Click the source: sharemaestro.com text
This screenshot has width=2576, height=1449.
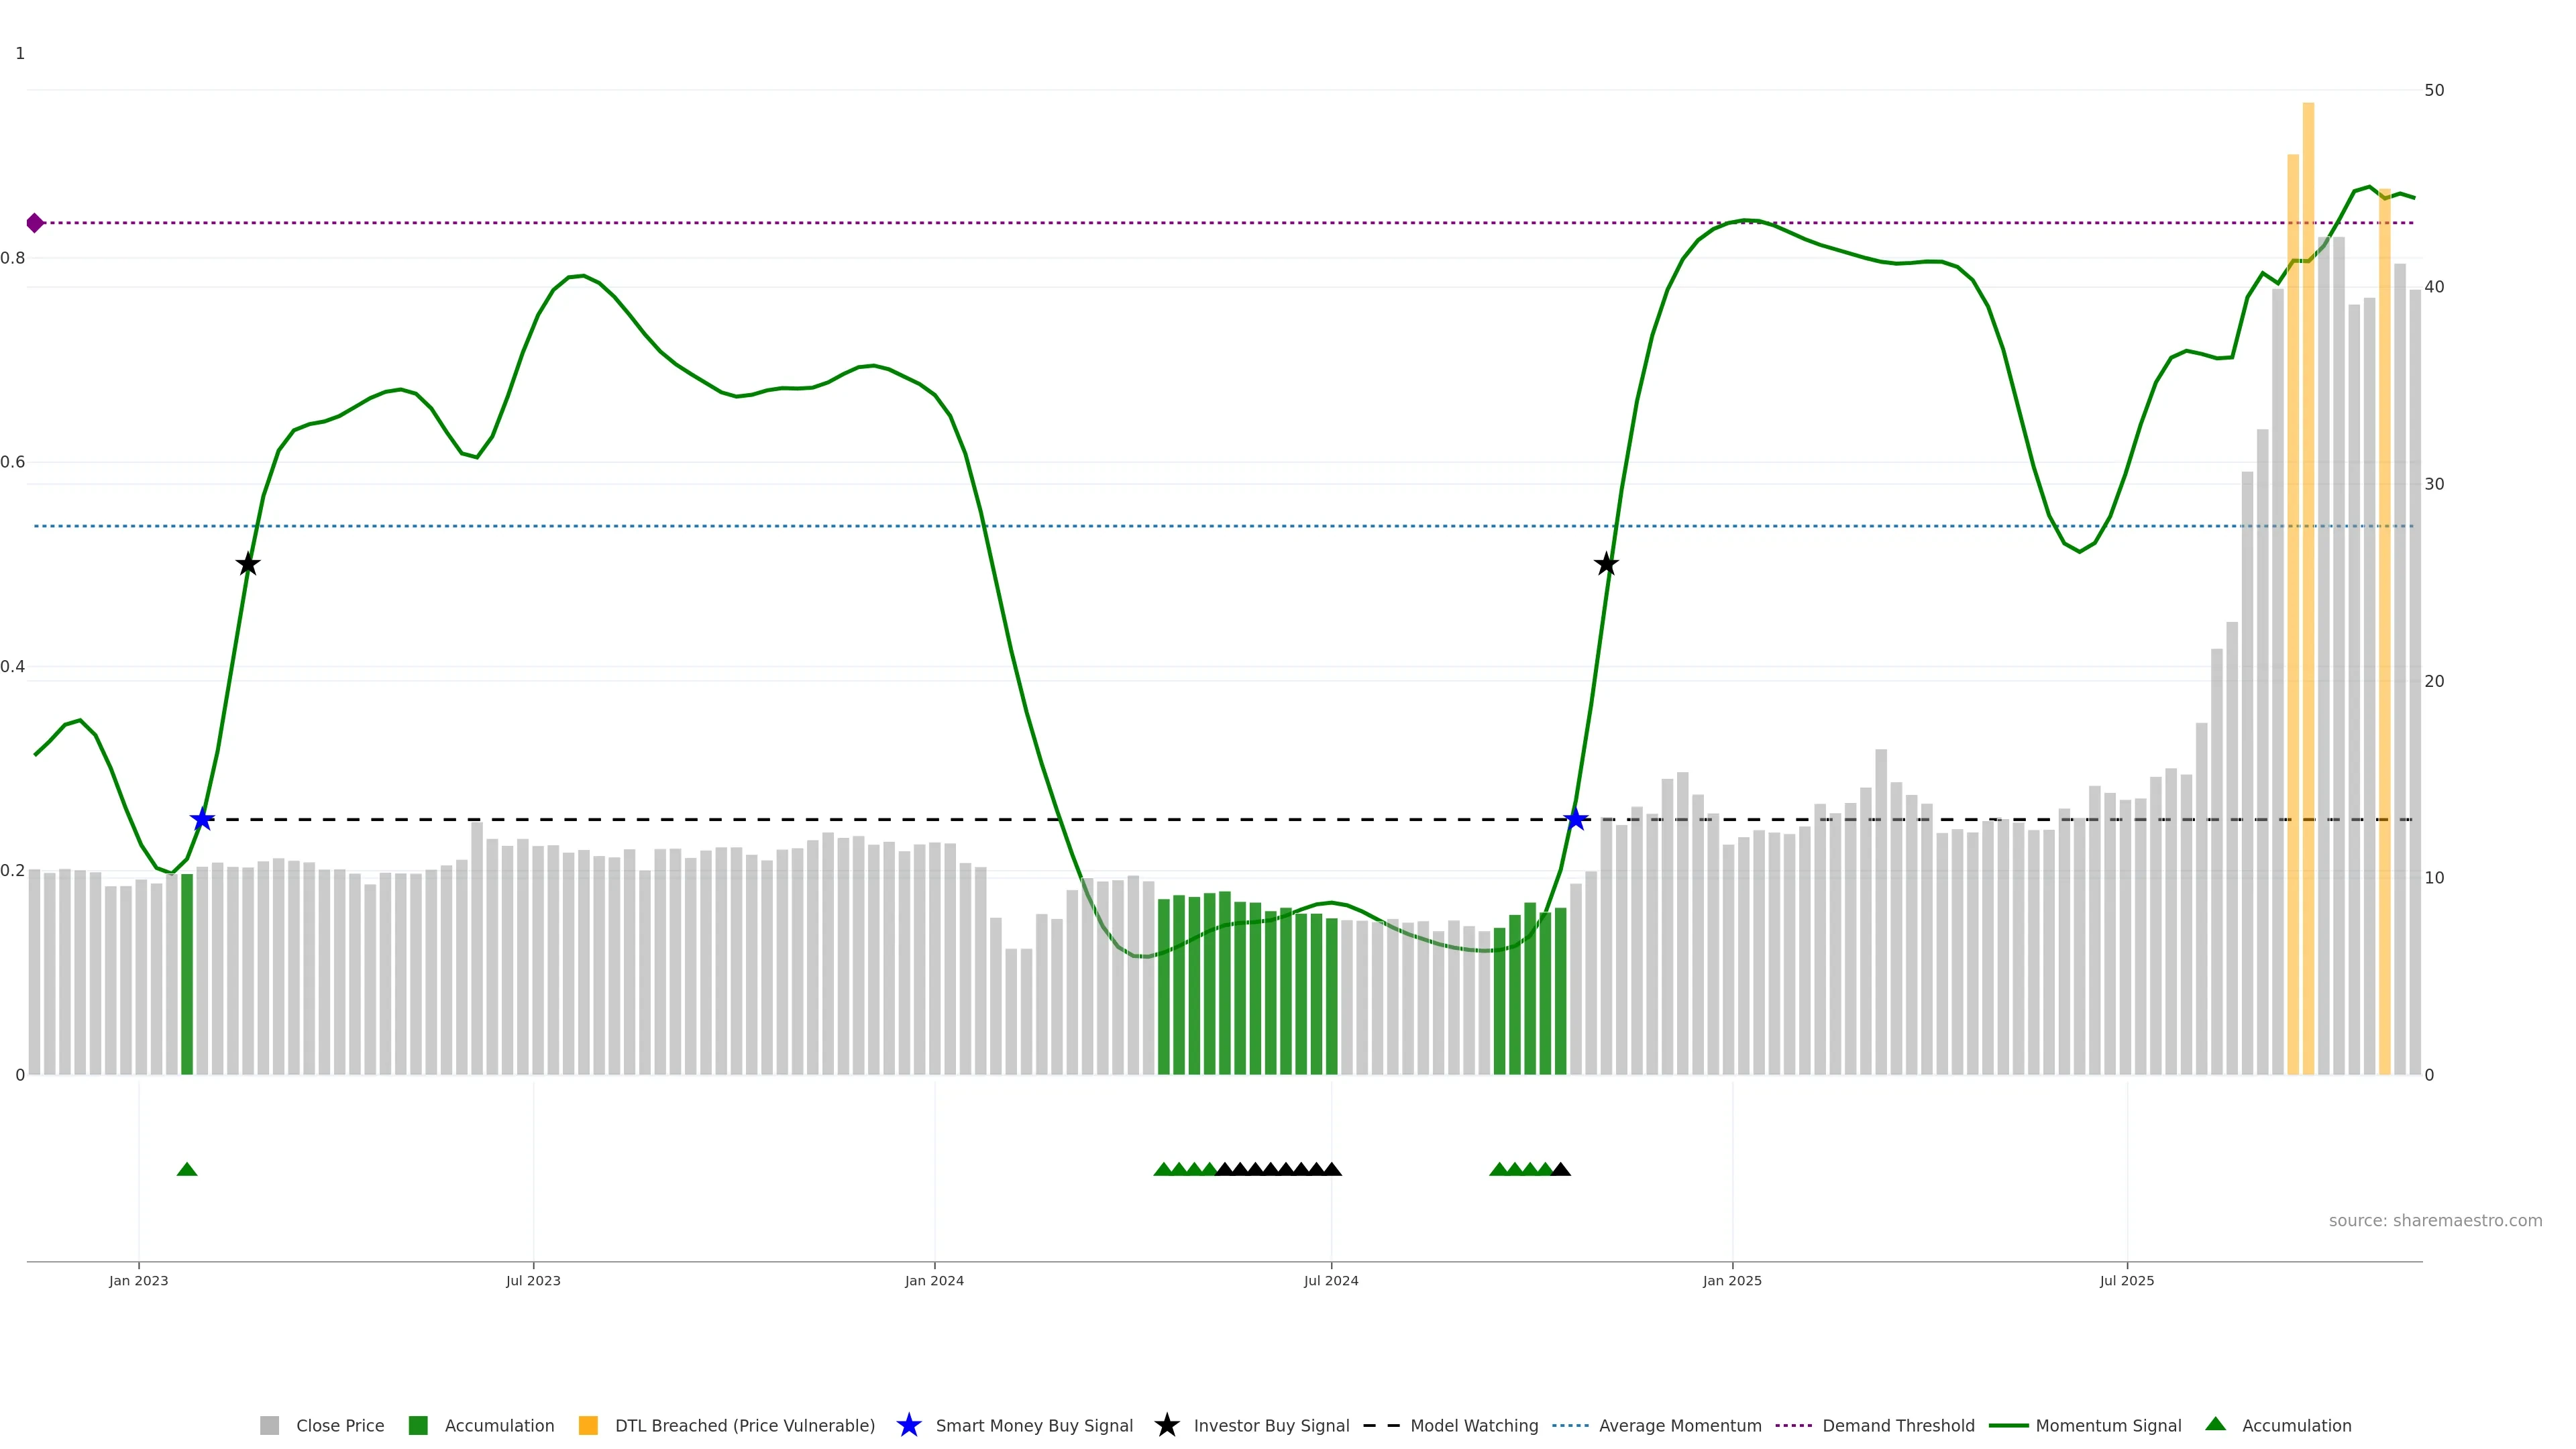[2435, 1220]
